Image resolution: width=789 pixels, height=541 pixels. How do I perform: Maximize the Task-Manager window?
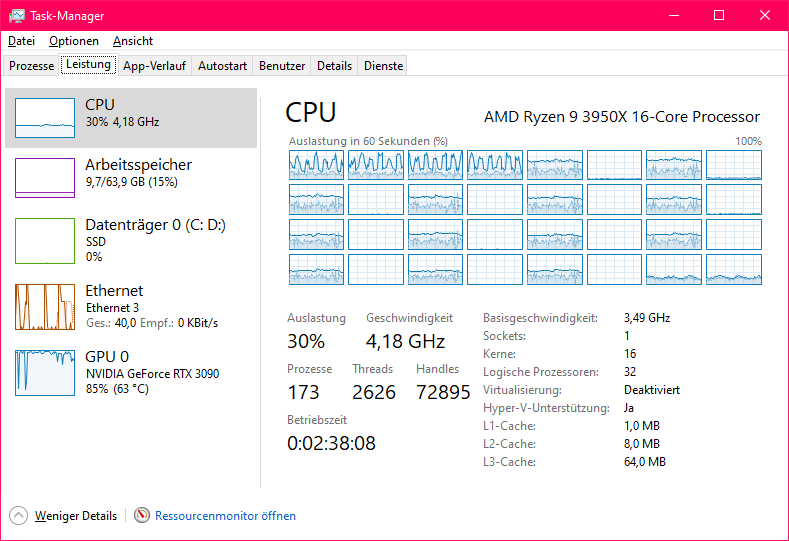(719, 16)
